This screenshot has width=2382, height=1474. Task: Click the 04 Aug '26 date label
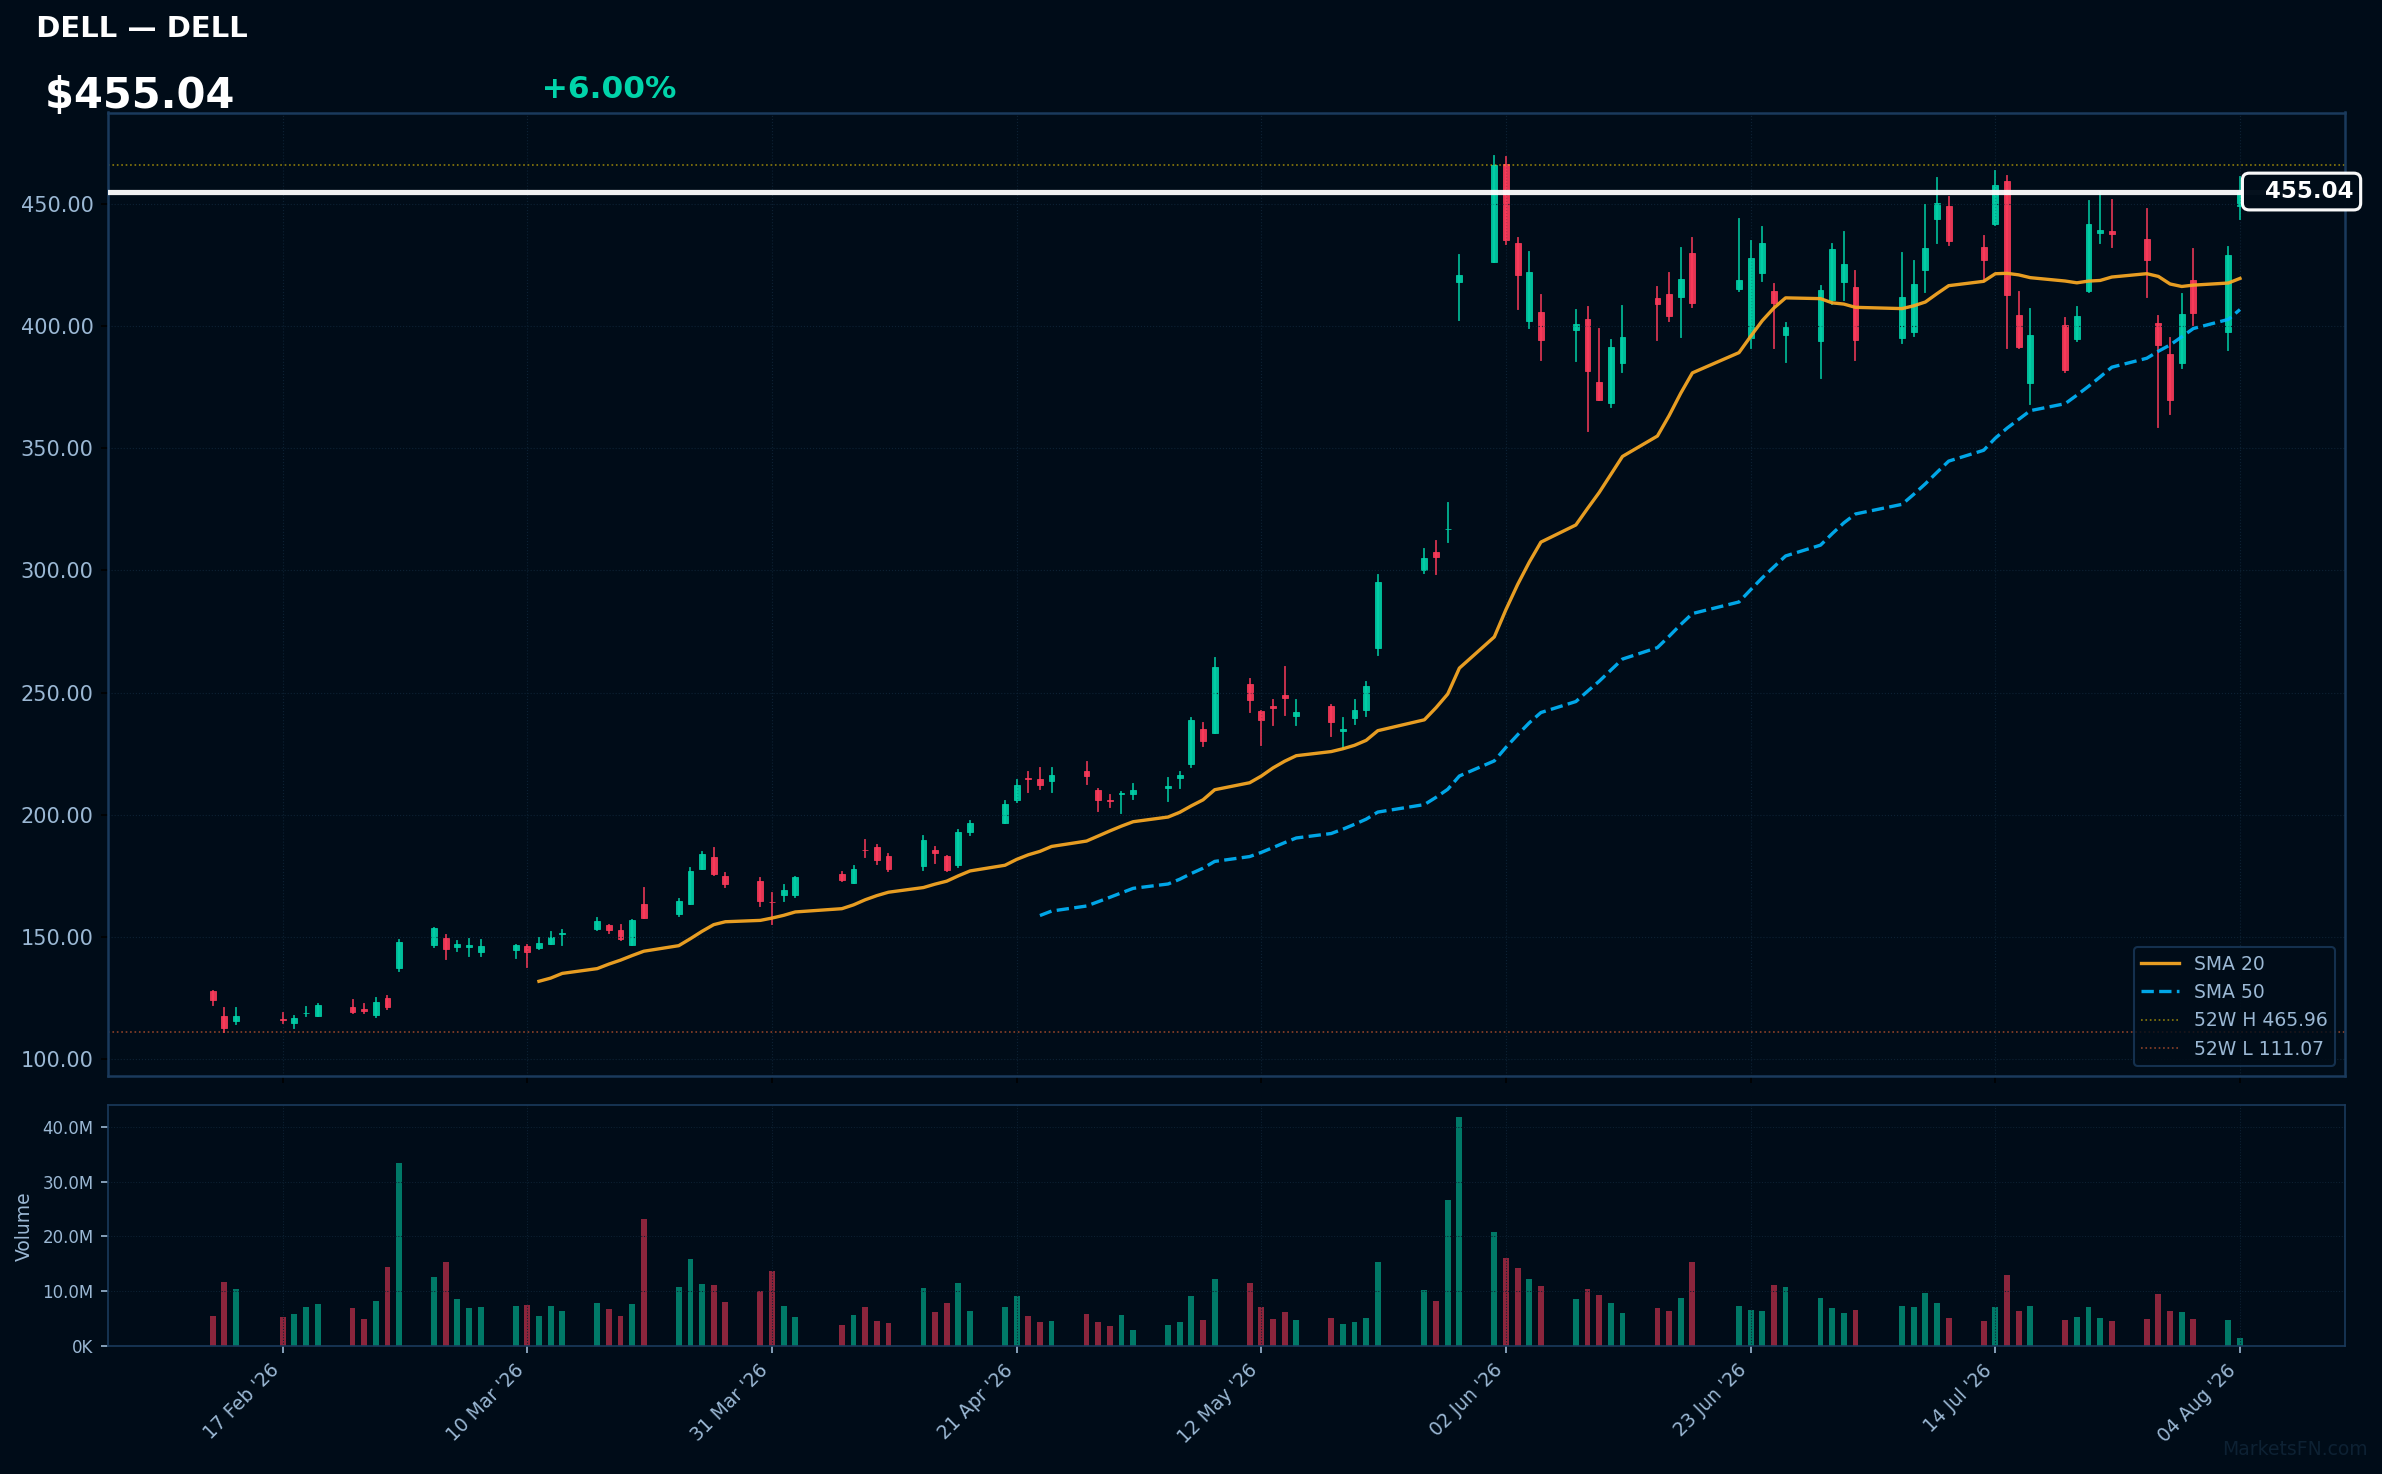pyautogui.click(x=2198, y=1401)
